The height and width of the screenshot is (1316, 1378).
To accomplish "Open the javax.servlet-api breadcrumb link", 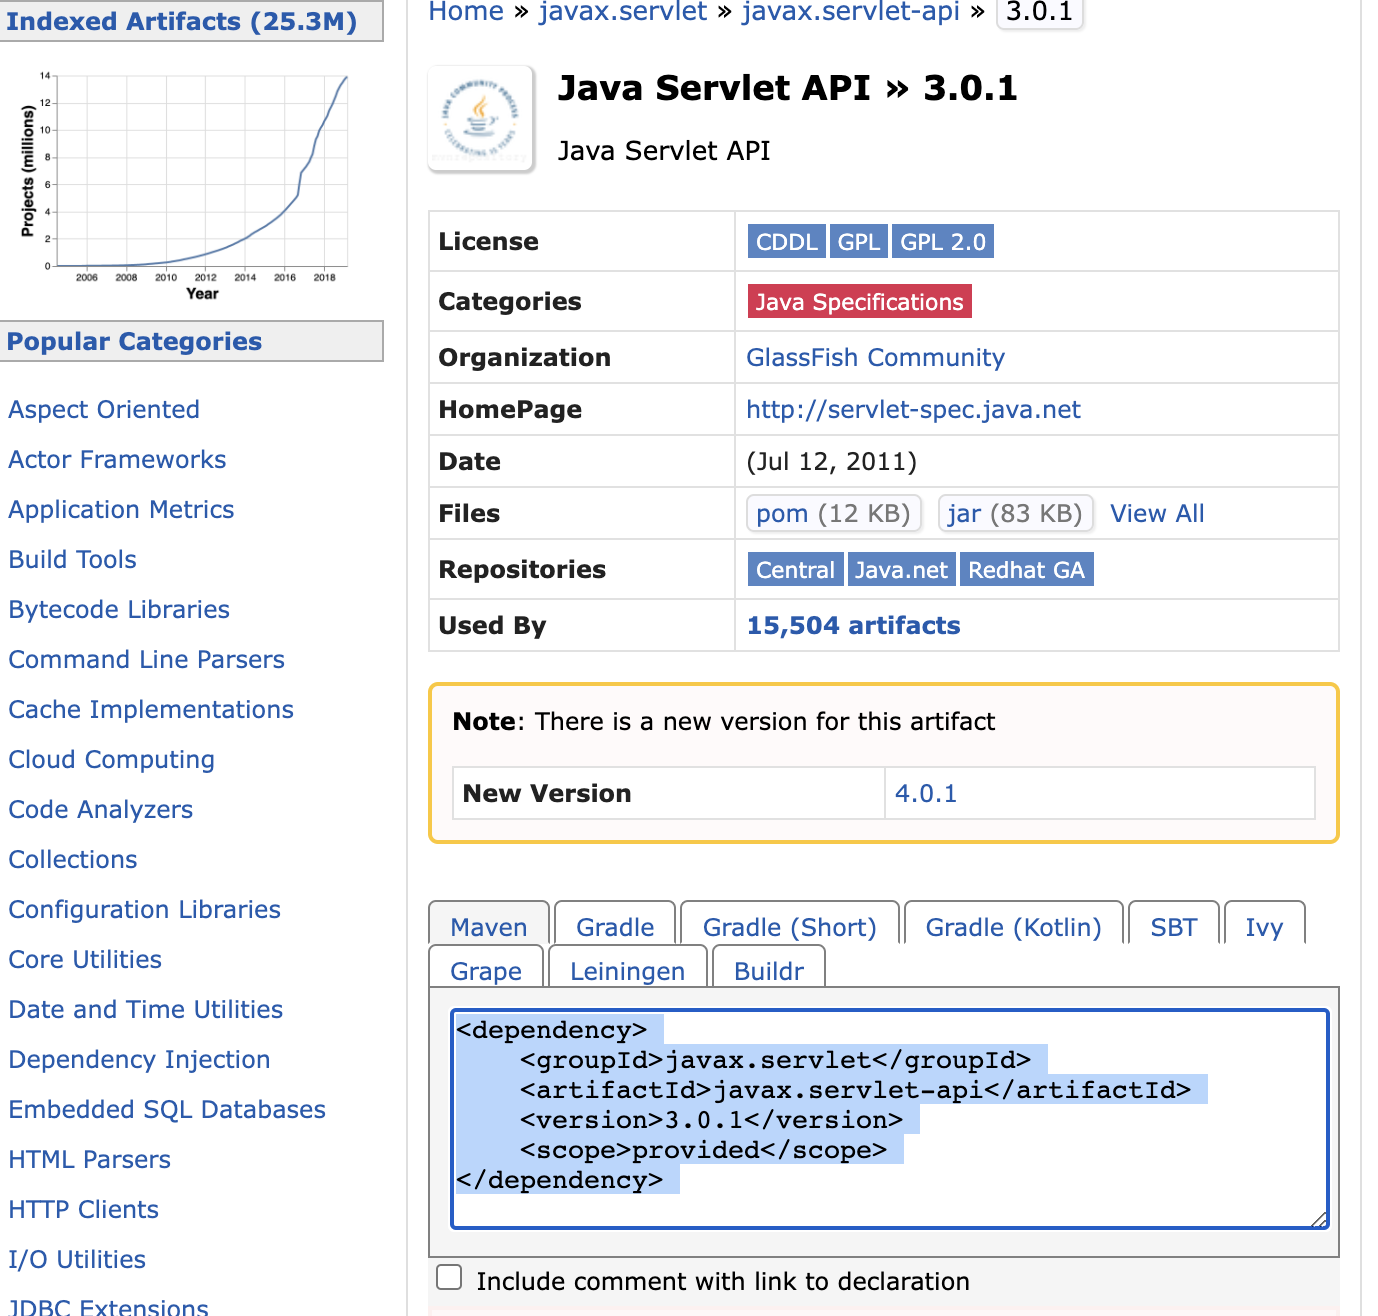I will 850,12.
